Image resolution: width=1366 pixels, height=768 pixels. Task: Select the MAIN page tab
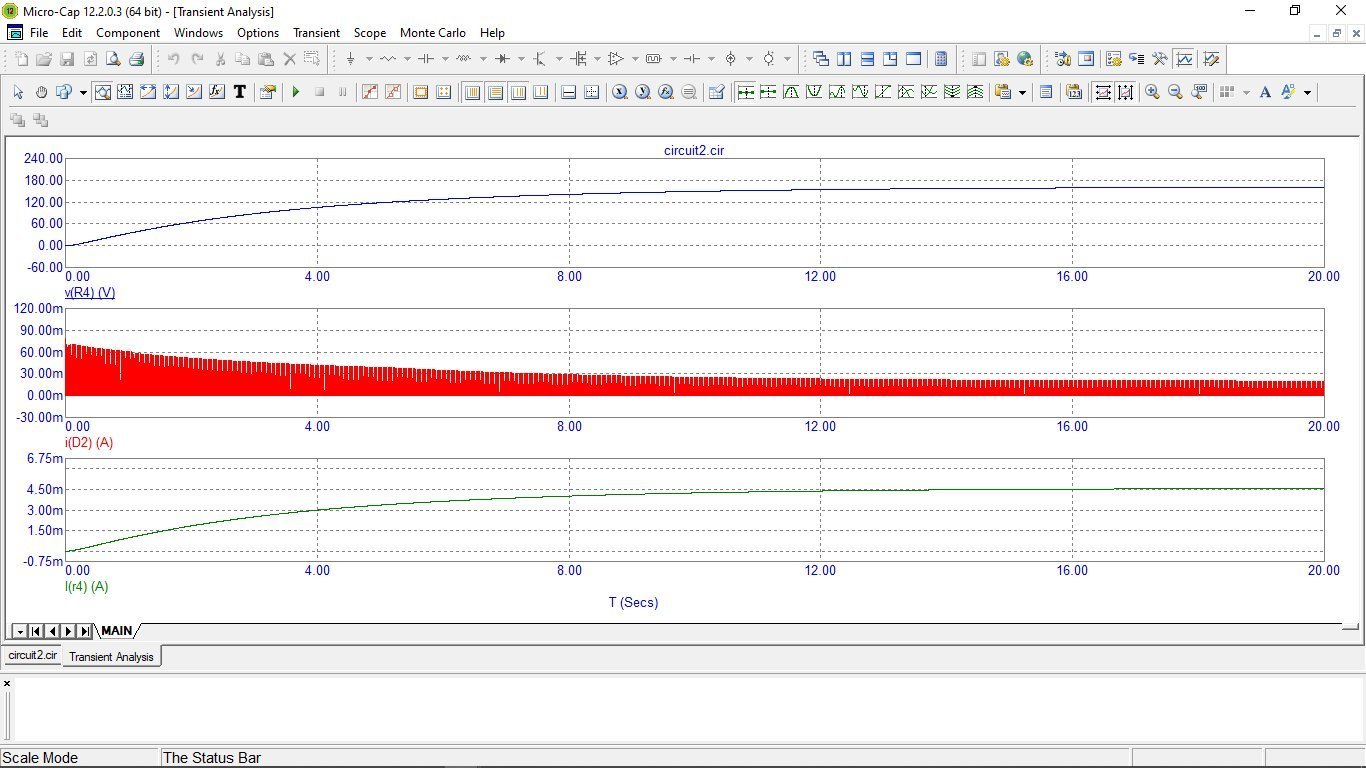coord(117,631)
